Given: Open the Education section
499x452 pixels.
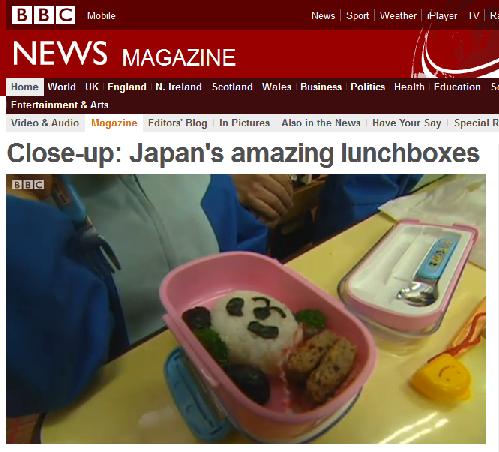Looking at the screenshot, I should coord(457,87).
